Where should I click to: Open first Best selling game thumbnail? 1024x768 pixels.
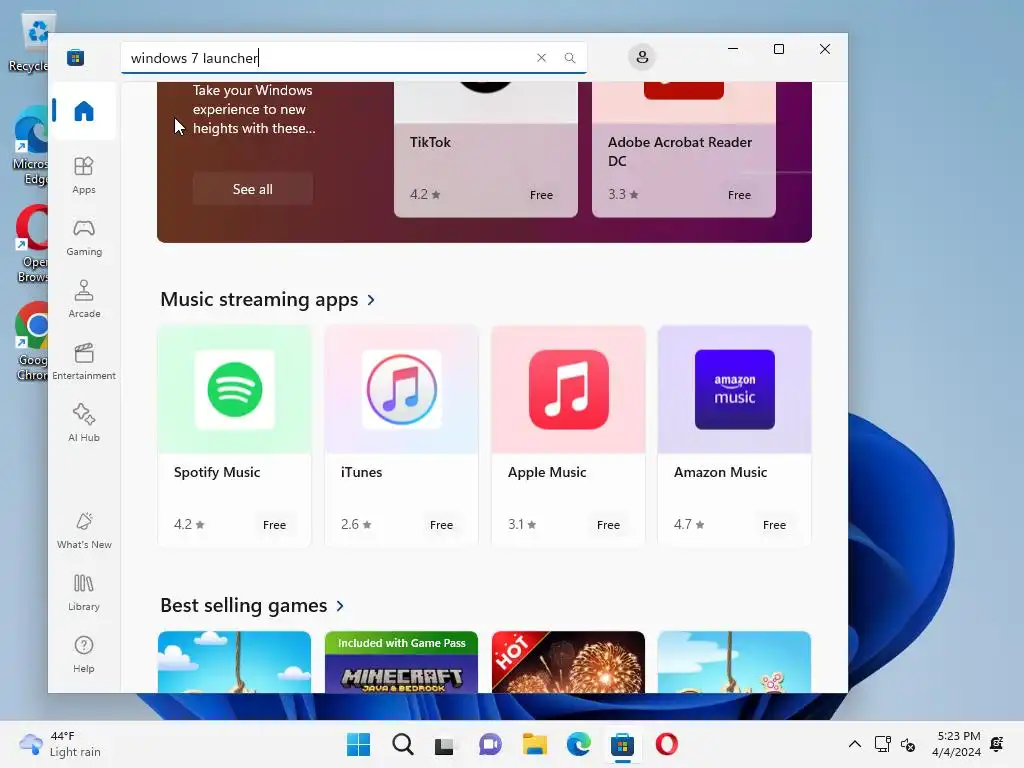(234, 662)
